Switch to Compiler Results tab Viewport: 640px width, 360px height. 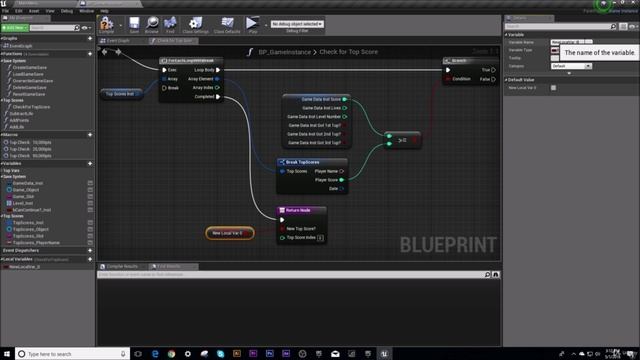click(x=122, y=267)
